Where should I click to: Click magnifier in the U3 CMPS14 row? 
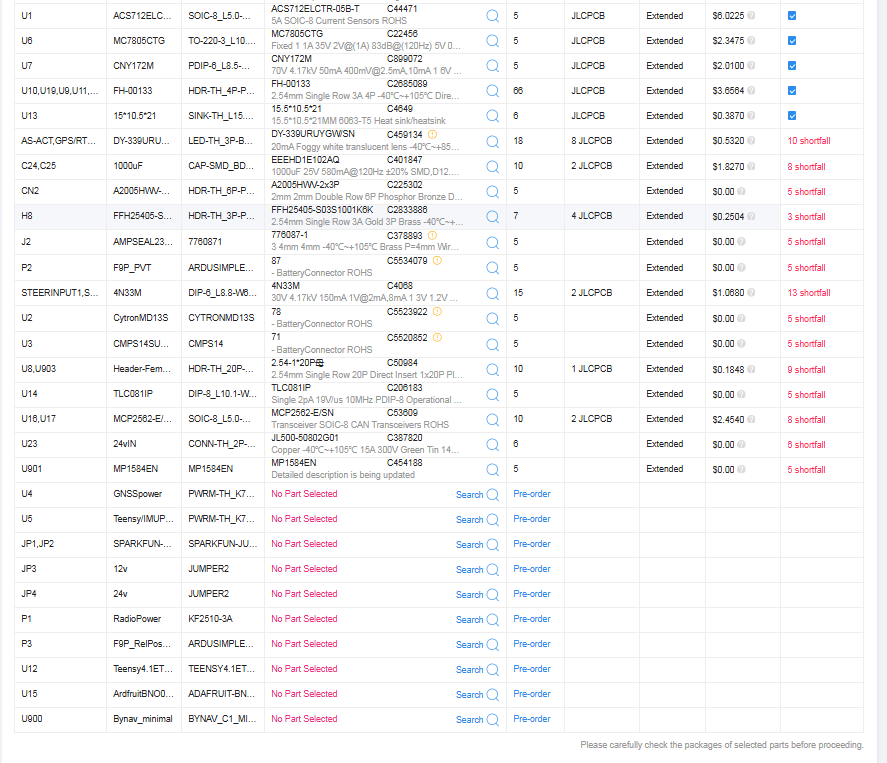493,344
